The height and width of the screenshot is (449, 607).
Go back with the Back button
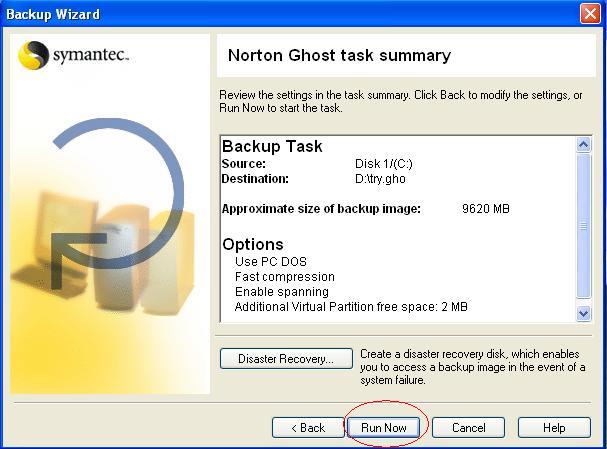click(308, 428)
